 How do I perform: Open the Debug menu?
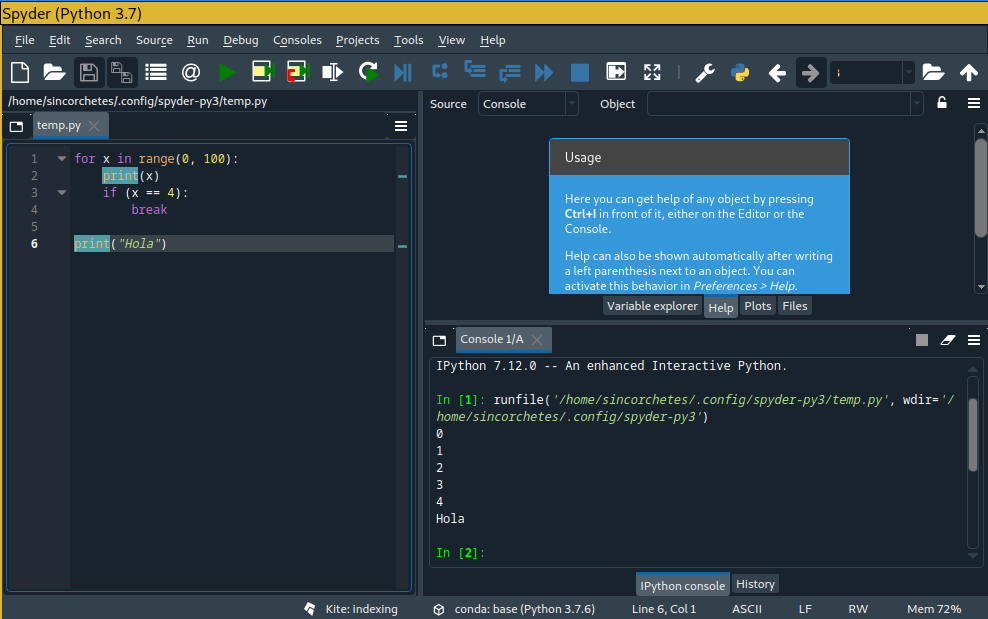240,40
